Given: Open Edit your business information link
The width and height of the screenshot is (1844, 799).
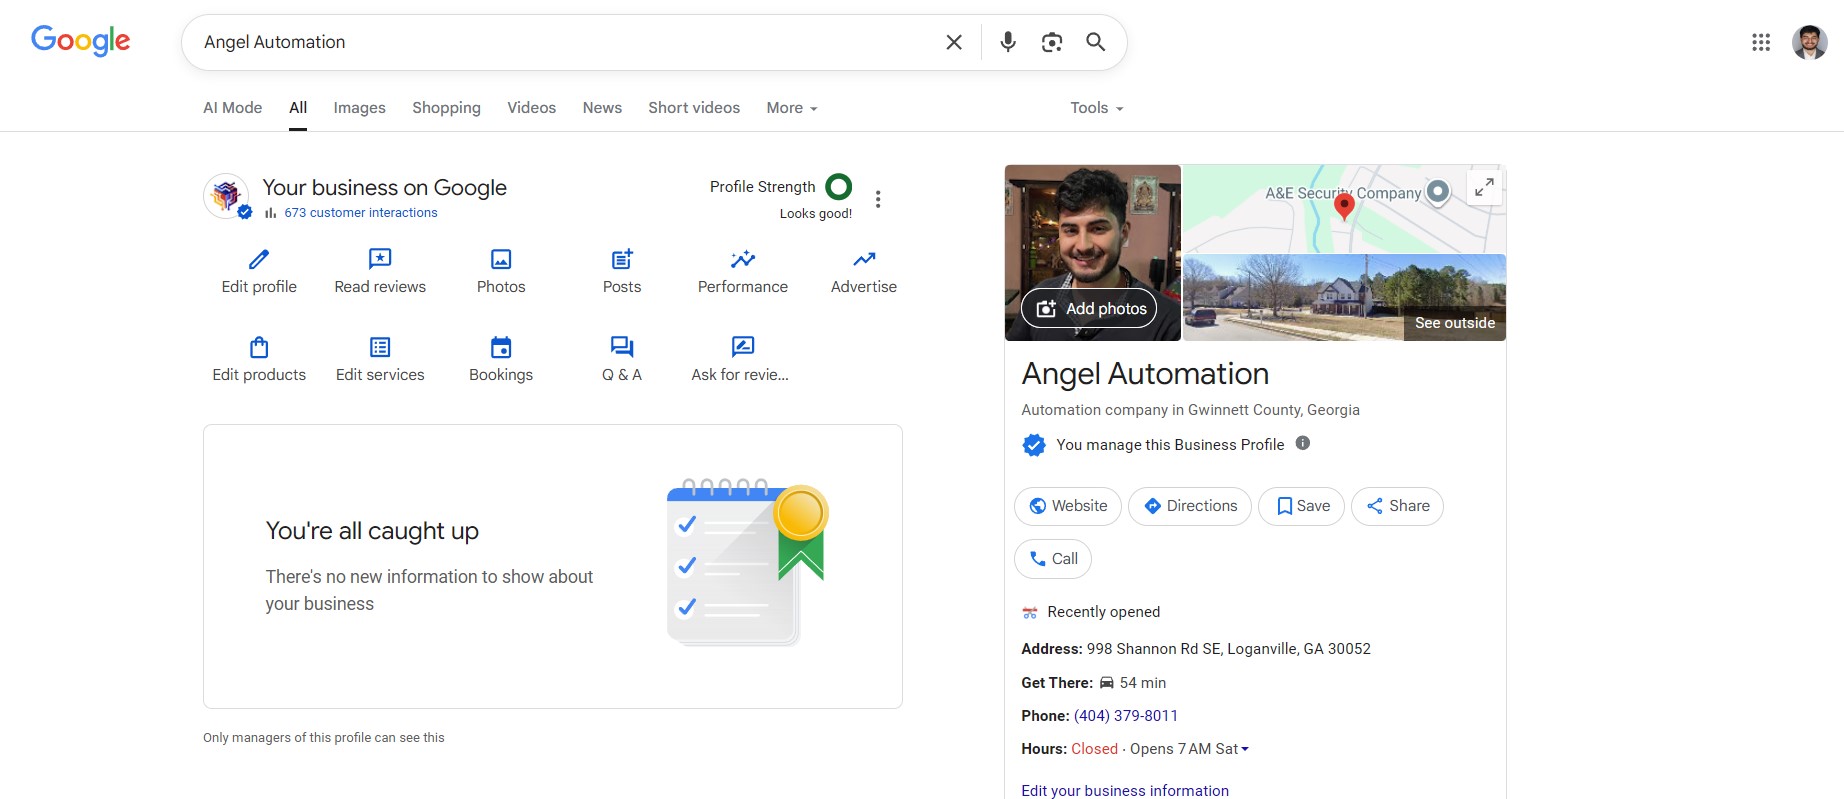Looking at the screenshot, I should [x=1125, y=790].
